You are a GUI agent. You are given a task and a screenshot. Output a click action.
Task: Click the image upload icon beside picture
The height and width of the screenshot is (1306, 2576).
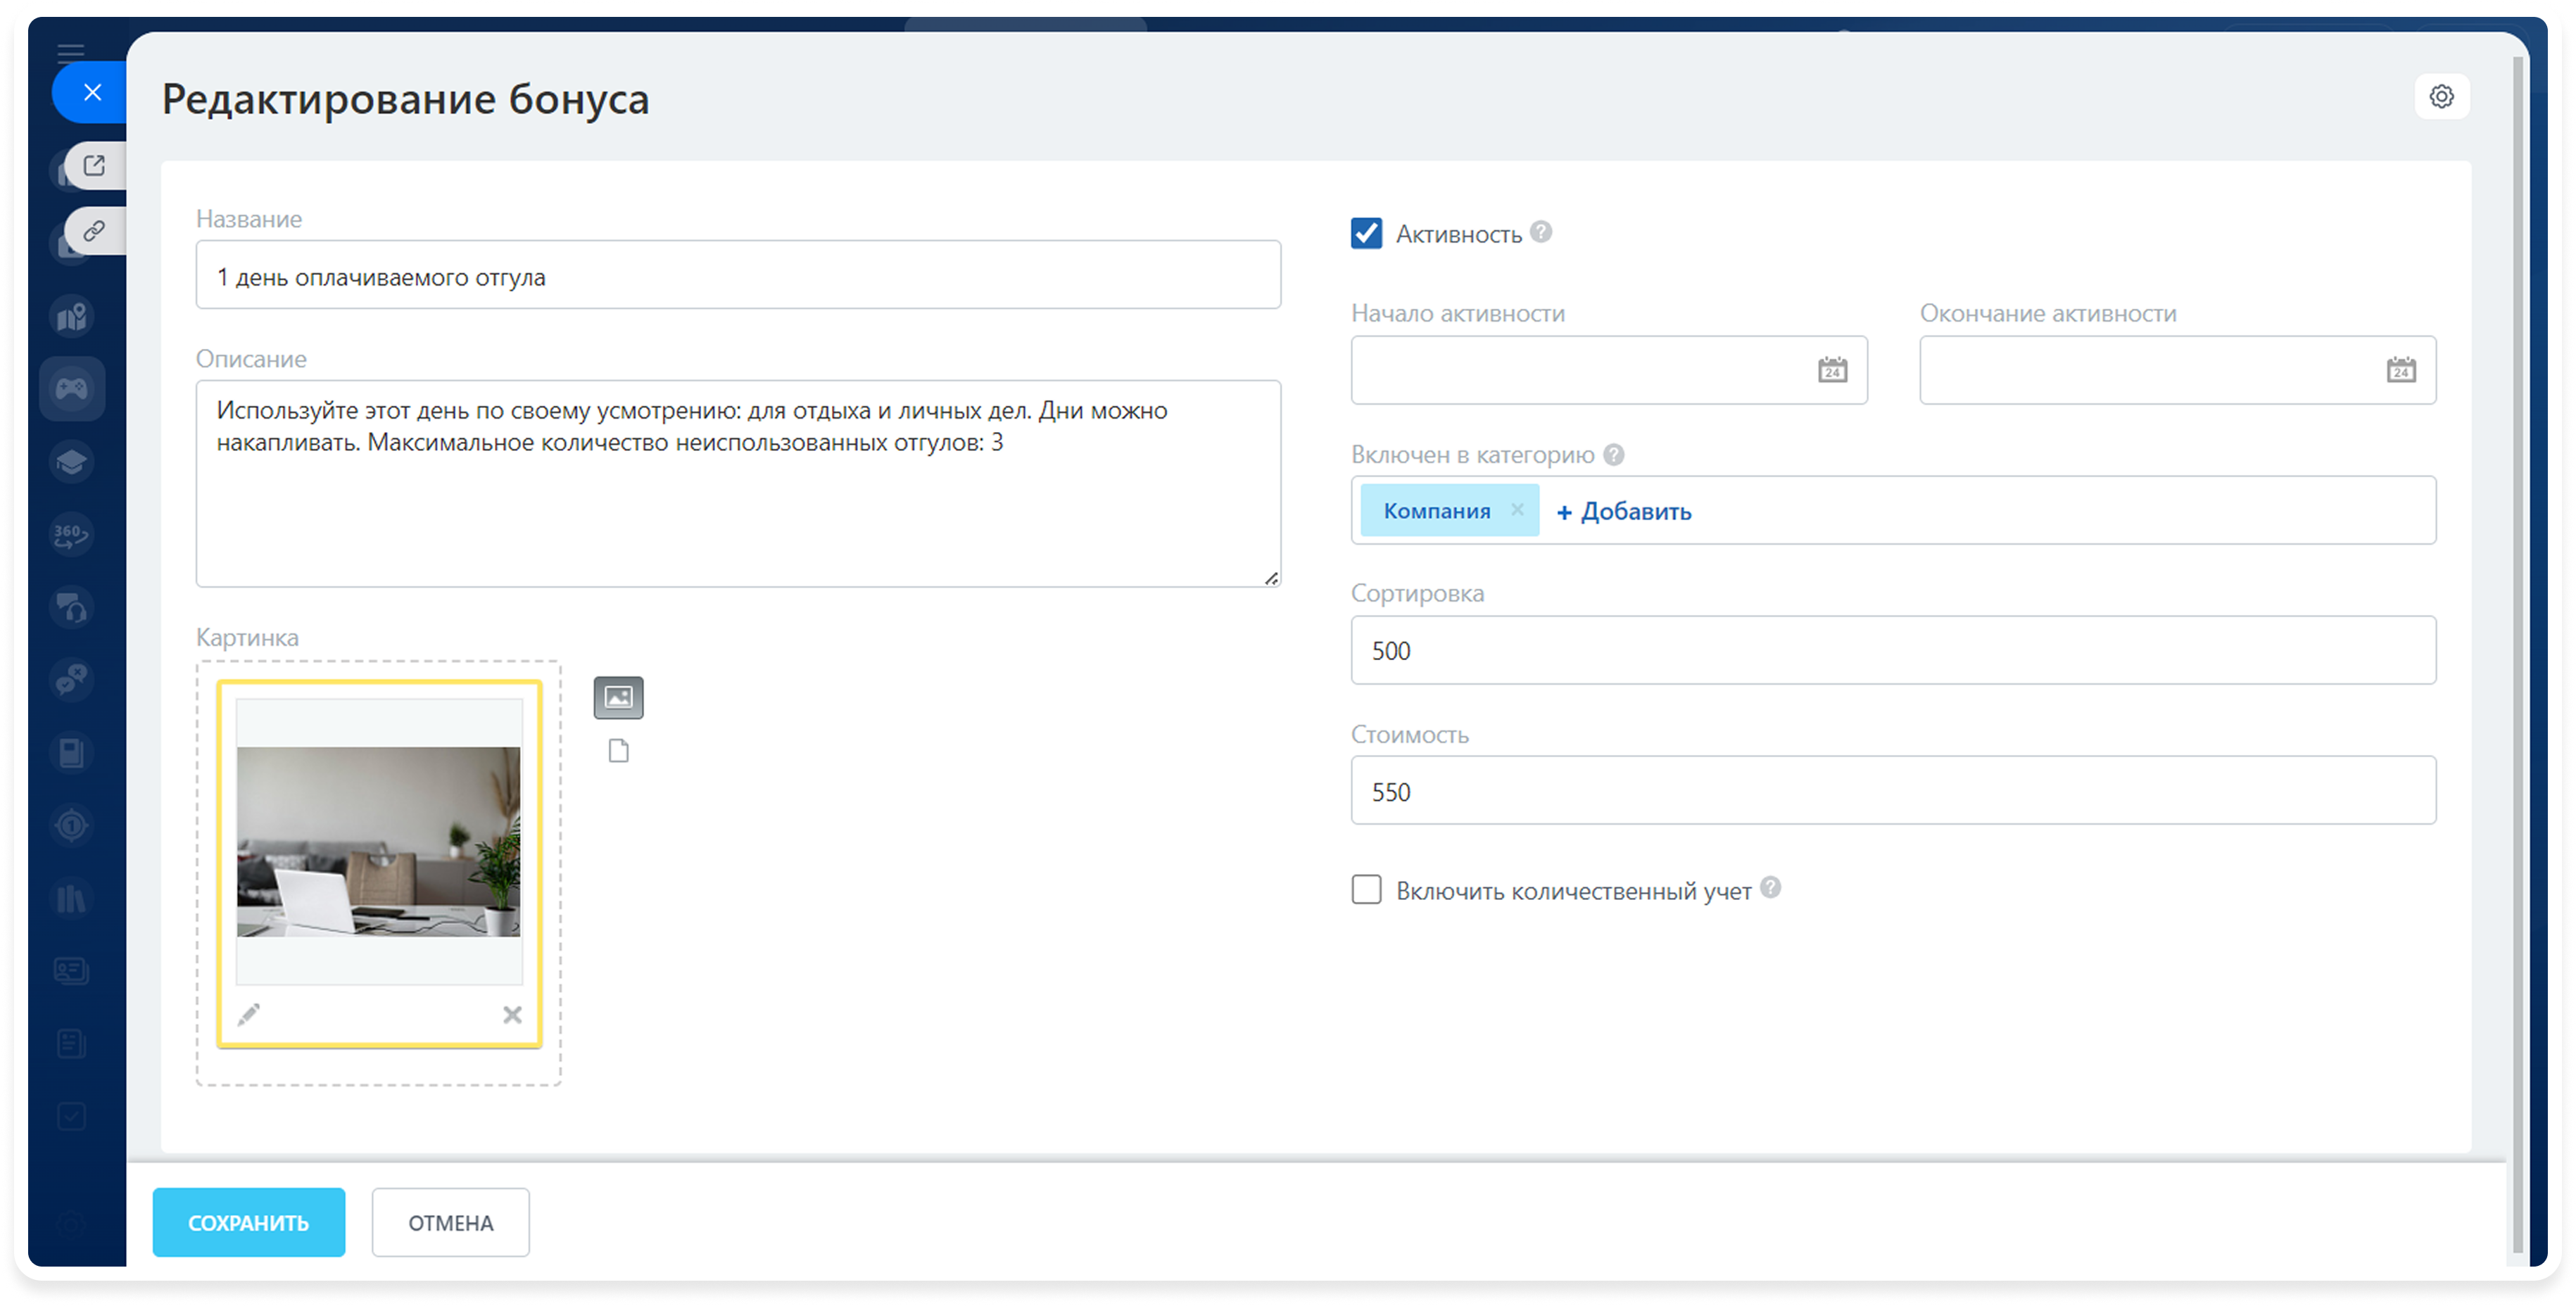pyautogui.click(x=618, y=697)
